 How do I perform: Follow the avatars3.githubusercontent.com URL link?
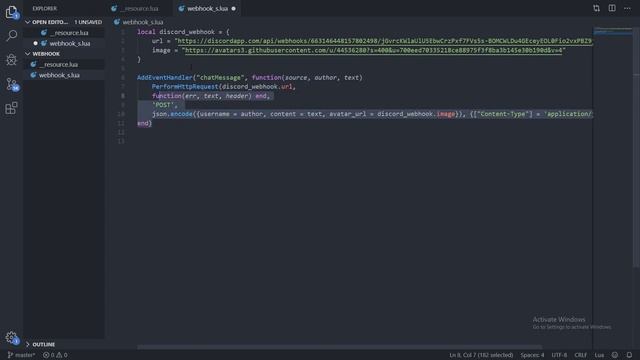coord(373,50)
